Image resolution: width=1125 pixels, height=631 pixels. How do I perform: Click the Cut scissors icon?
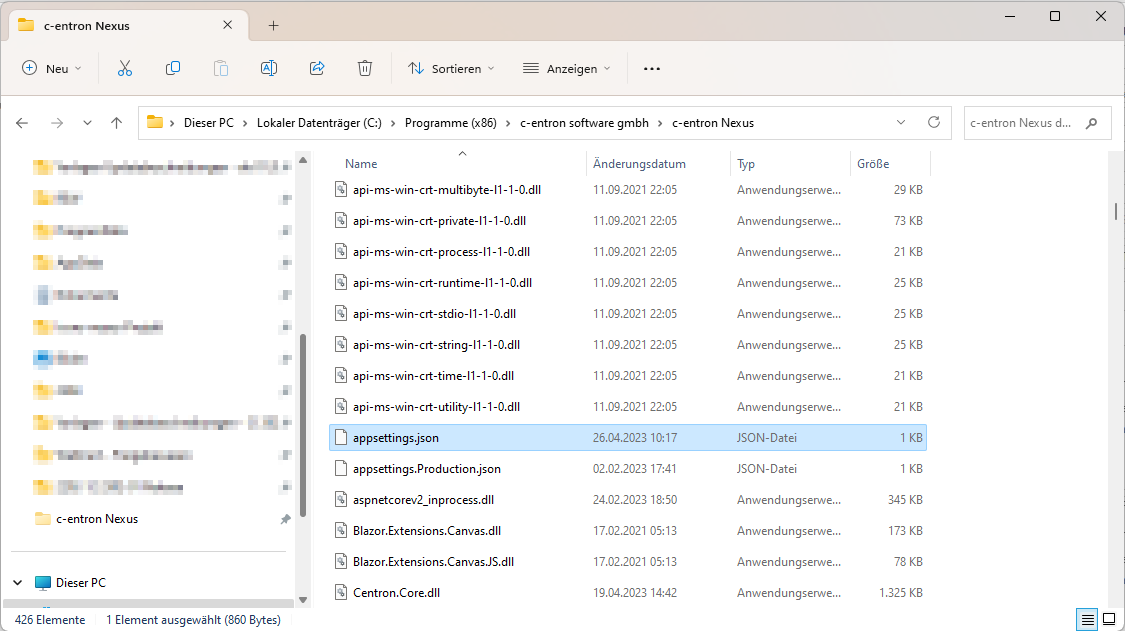pos(125,68)
